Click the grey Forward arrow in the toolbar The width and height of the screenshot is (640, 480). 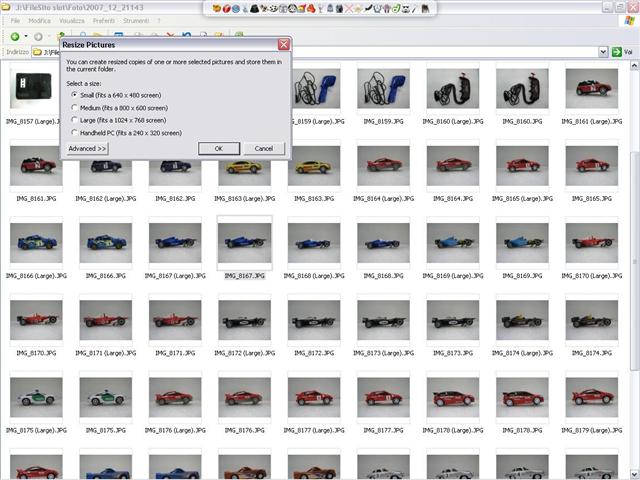coord(38,37)
